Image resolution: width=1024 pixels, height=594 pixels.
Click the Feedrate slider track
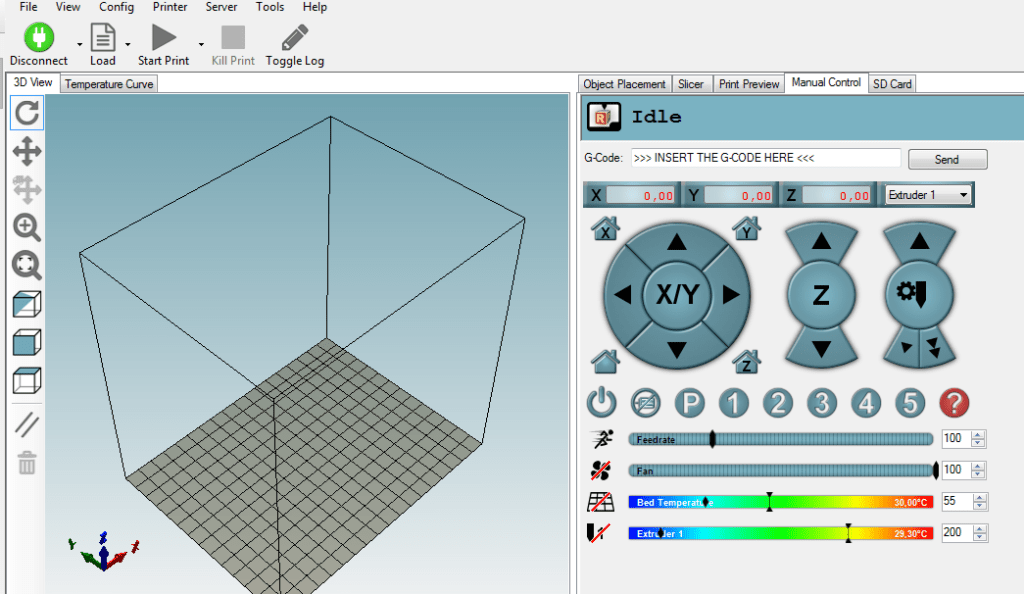(780, 438)
